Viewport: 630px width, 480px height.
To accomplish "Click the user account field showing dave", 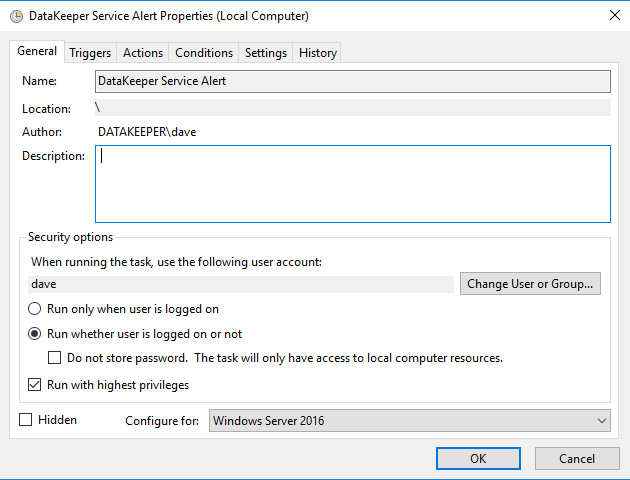I will (240, 284).
